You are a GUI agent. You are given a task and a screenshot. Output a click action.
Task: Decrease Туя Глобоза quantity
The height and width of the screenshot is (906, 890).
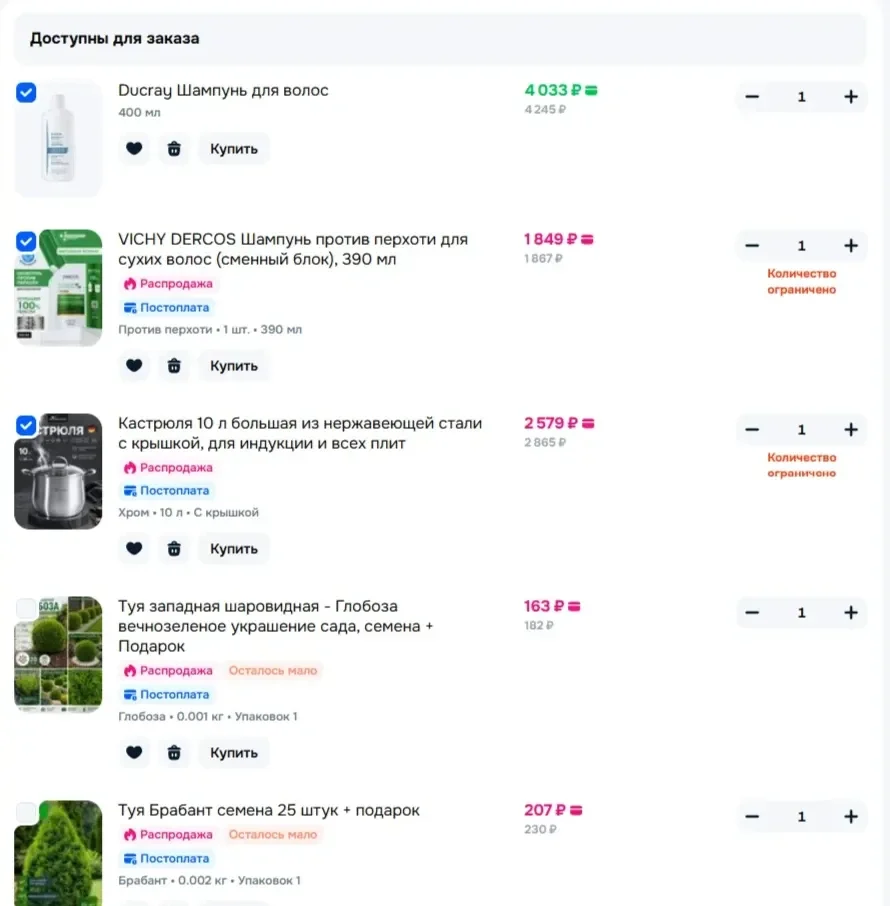pos(752,612)
